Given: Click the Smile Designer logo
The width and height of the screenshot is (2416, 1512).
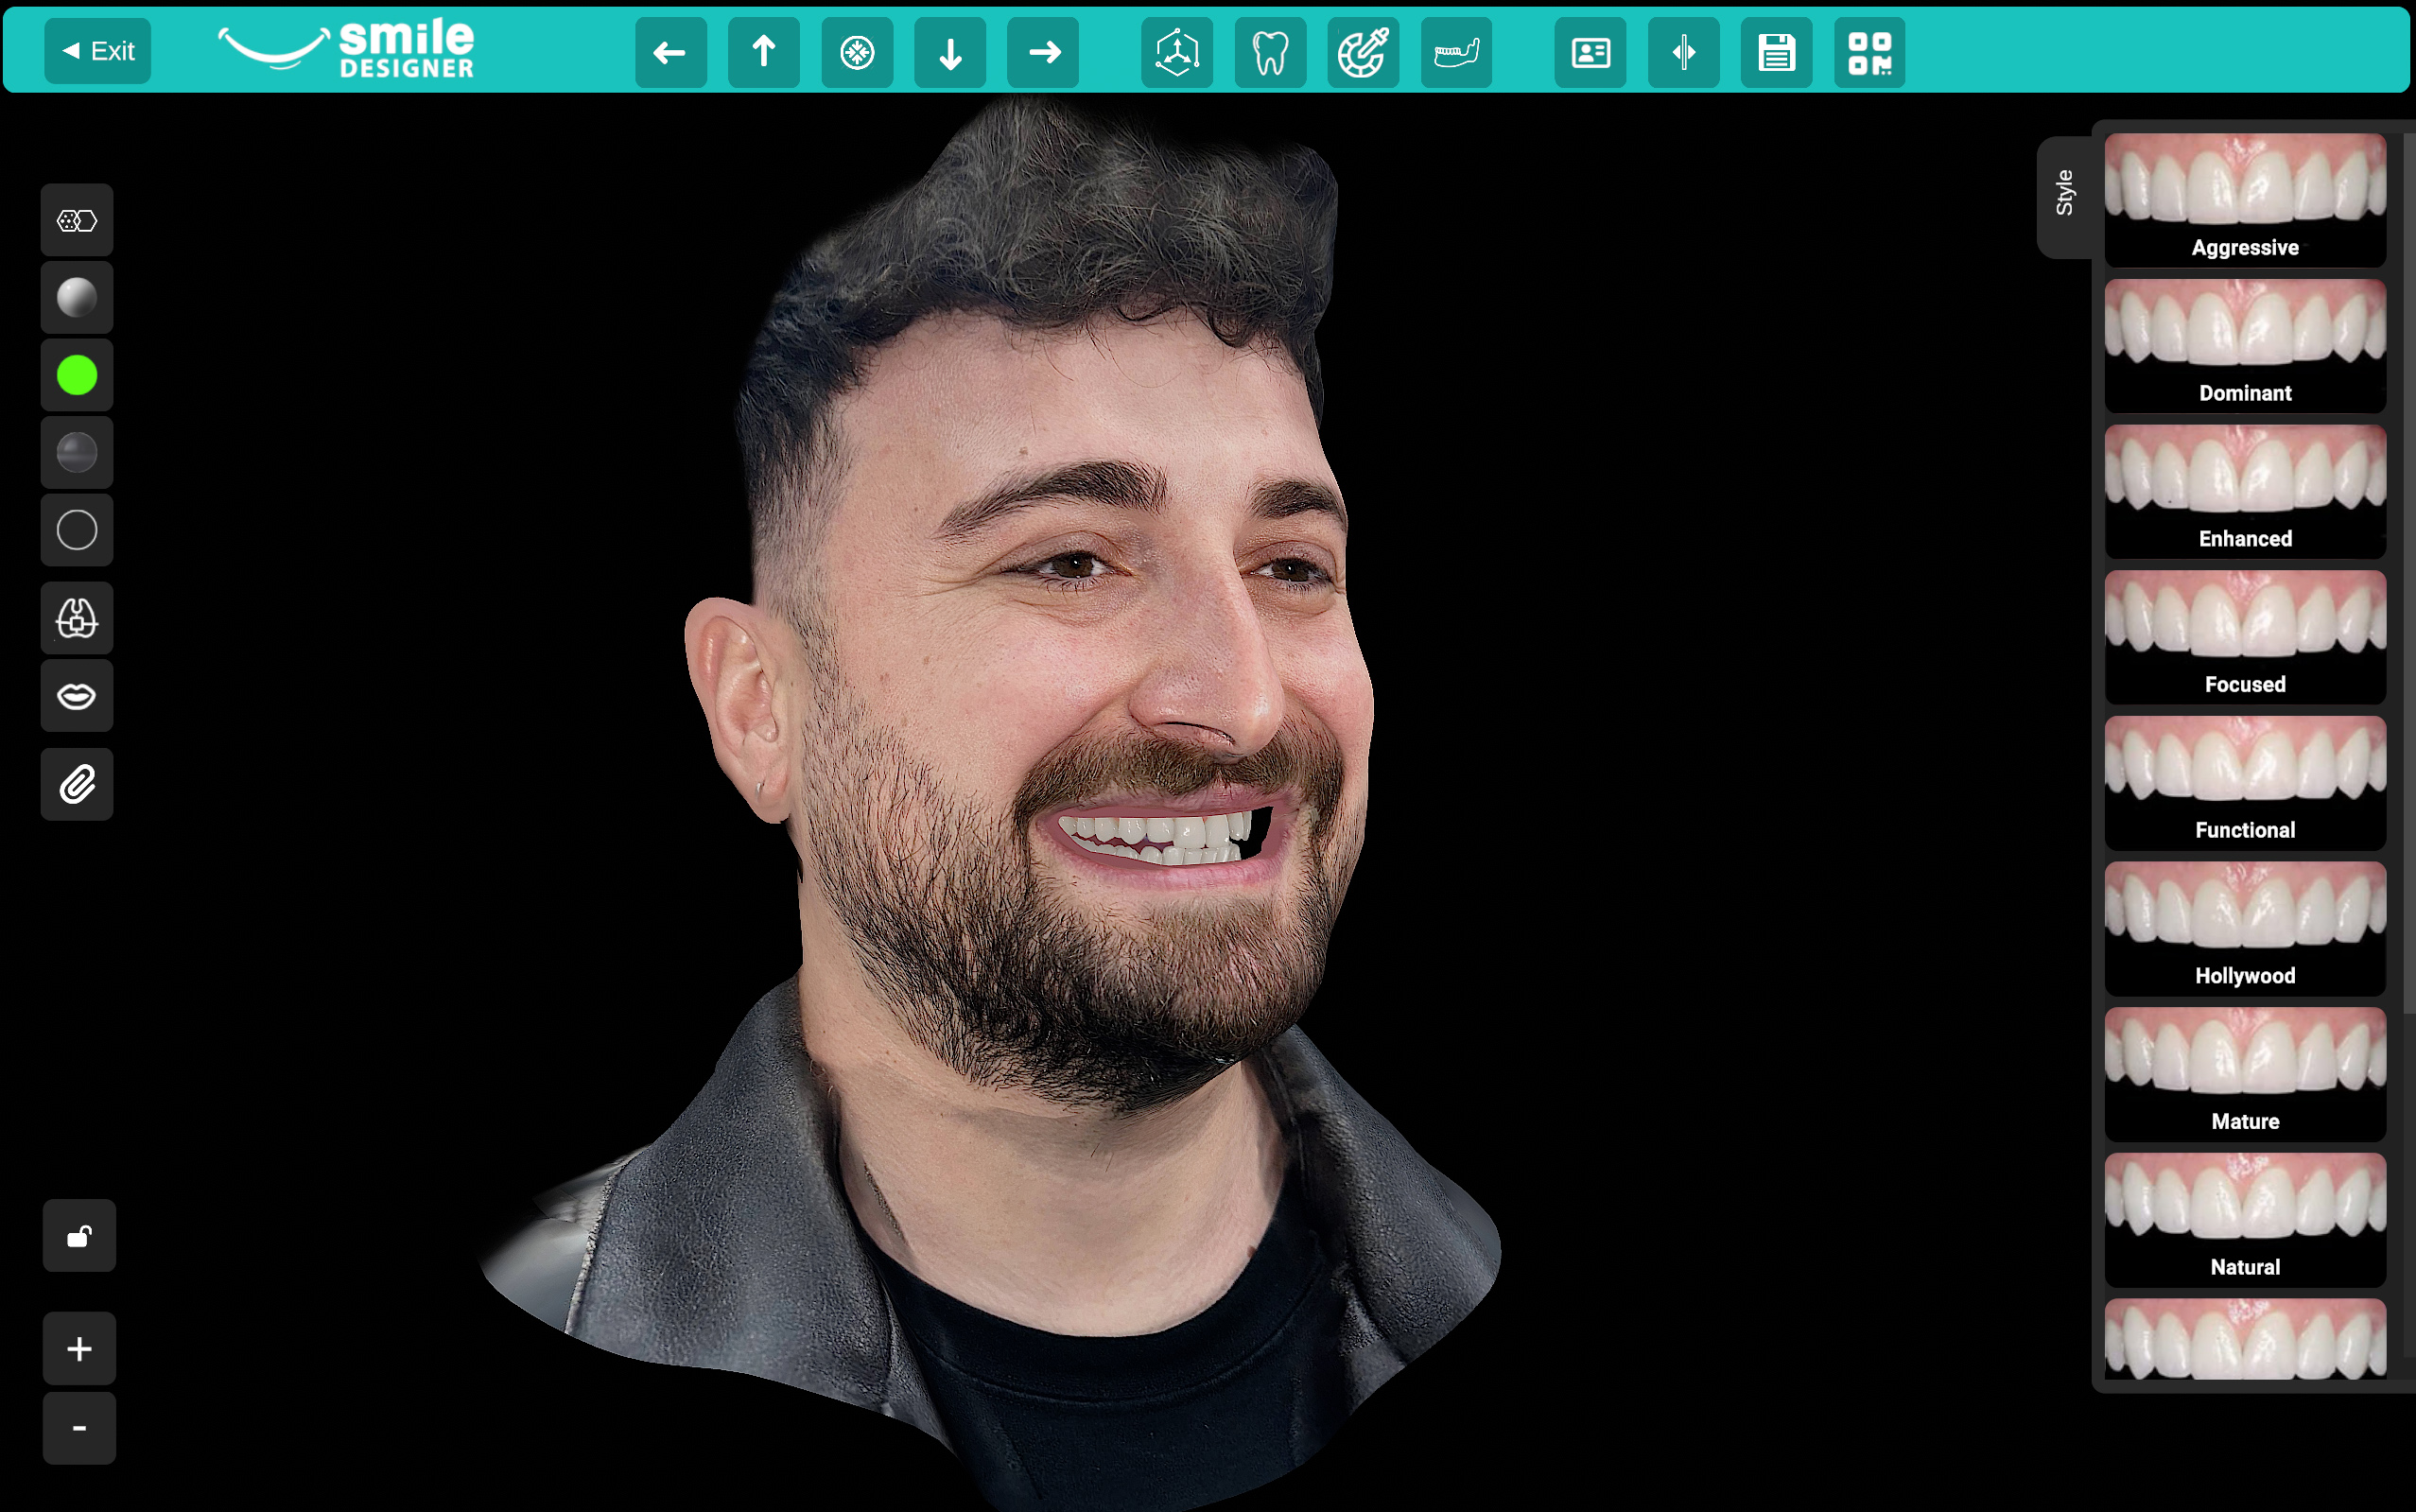Looking at the screenshot, I should (346, 49).
